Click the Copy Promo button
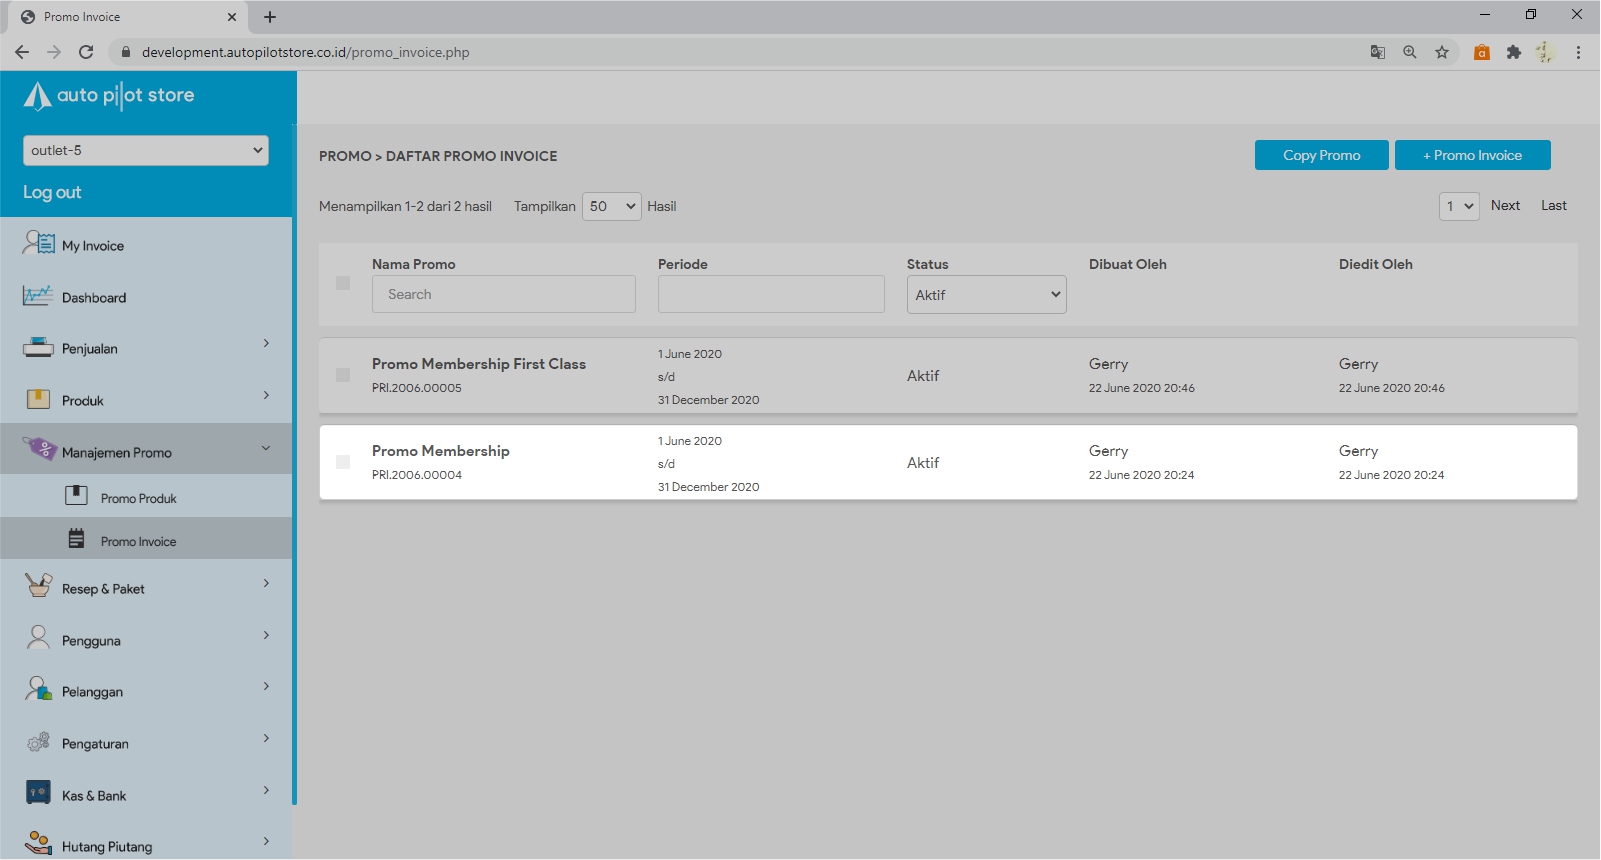 (1321, 155)
